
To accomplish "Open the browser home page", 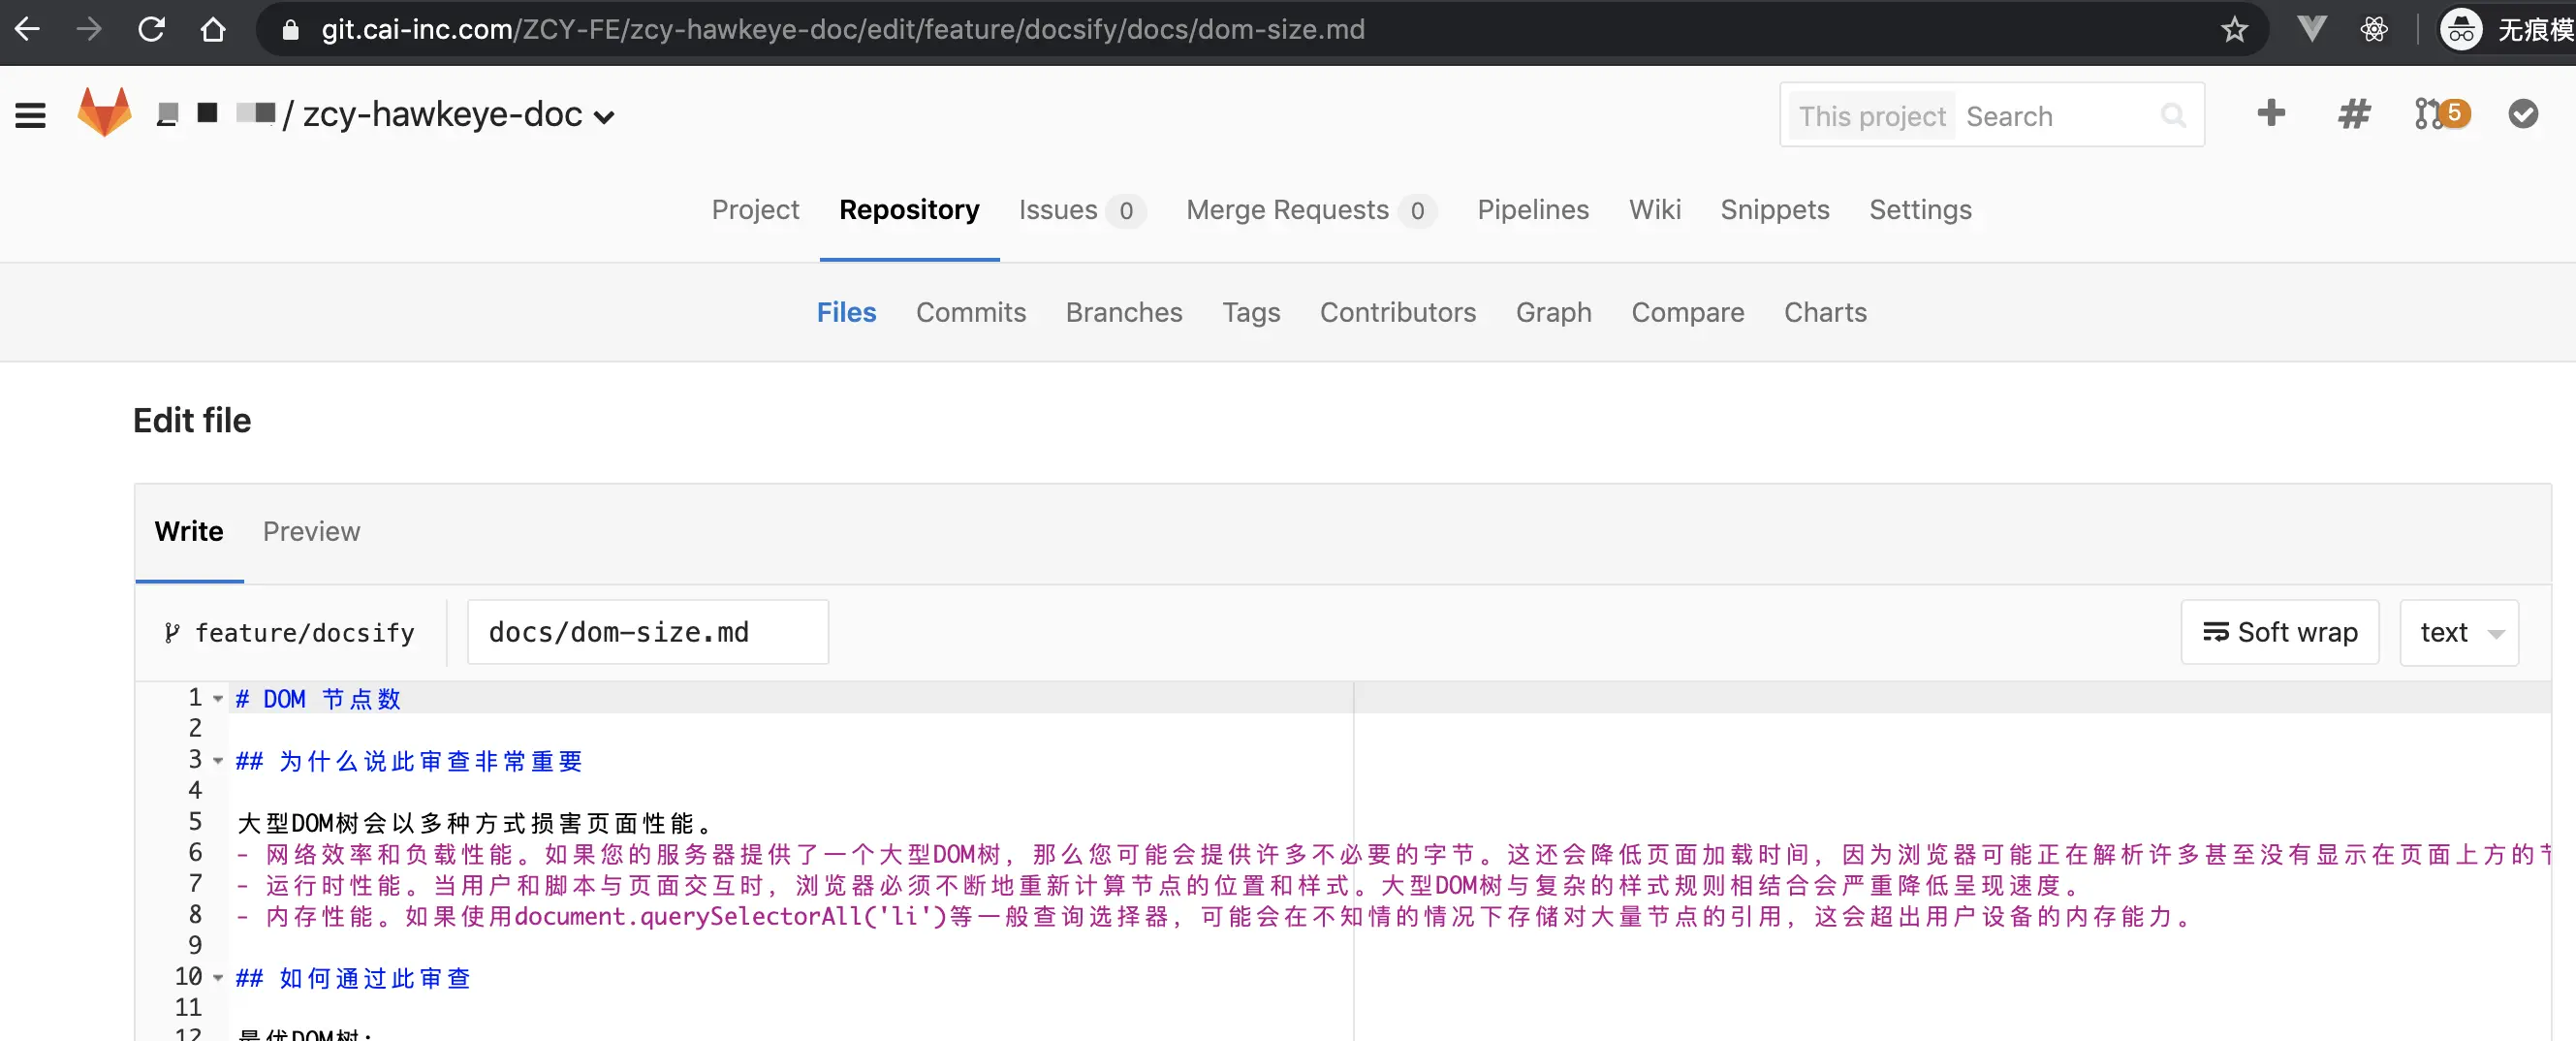I will tap(213, 29).
